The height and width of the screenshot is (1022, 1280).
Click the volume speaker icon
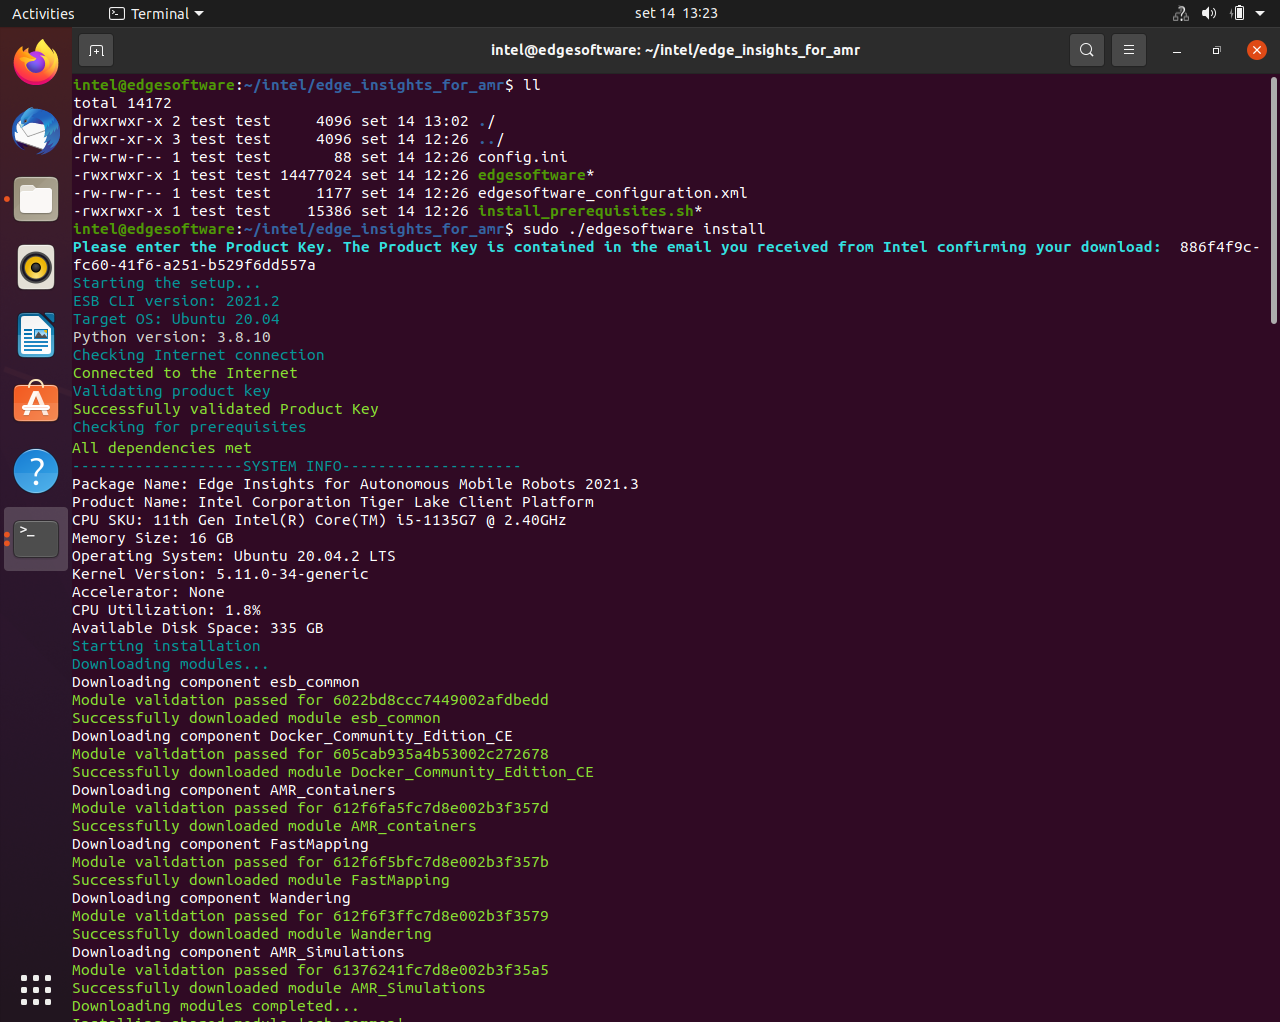tap(1209, 14)
